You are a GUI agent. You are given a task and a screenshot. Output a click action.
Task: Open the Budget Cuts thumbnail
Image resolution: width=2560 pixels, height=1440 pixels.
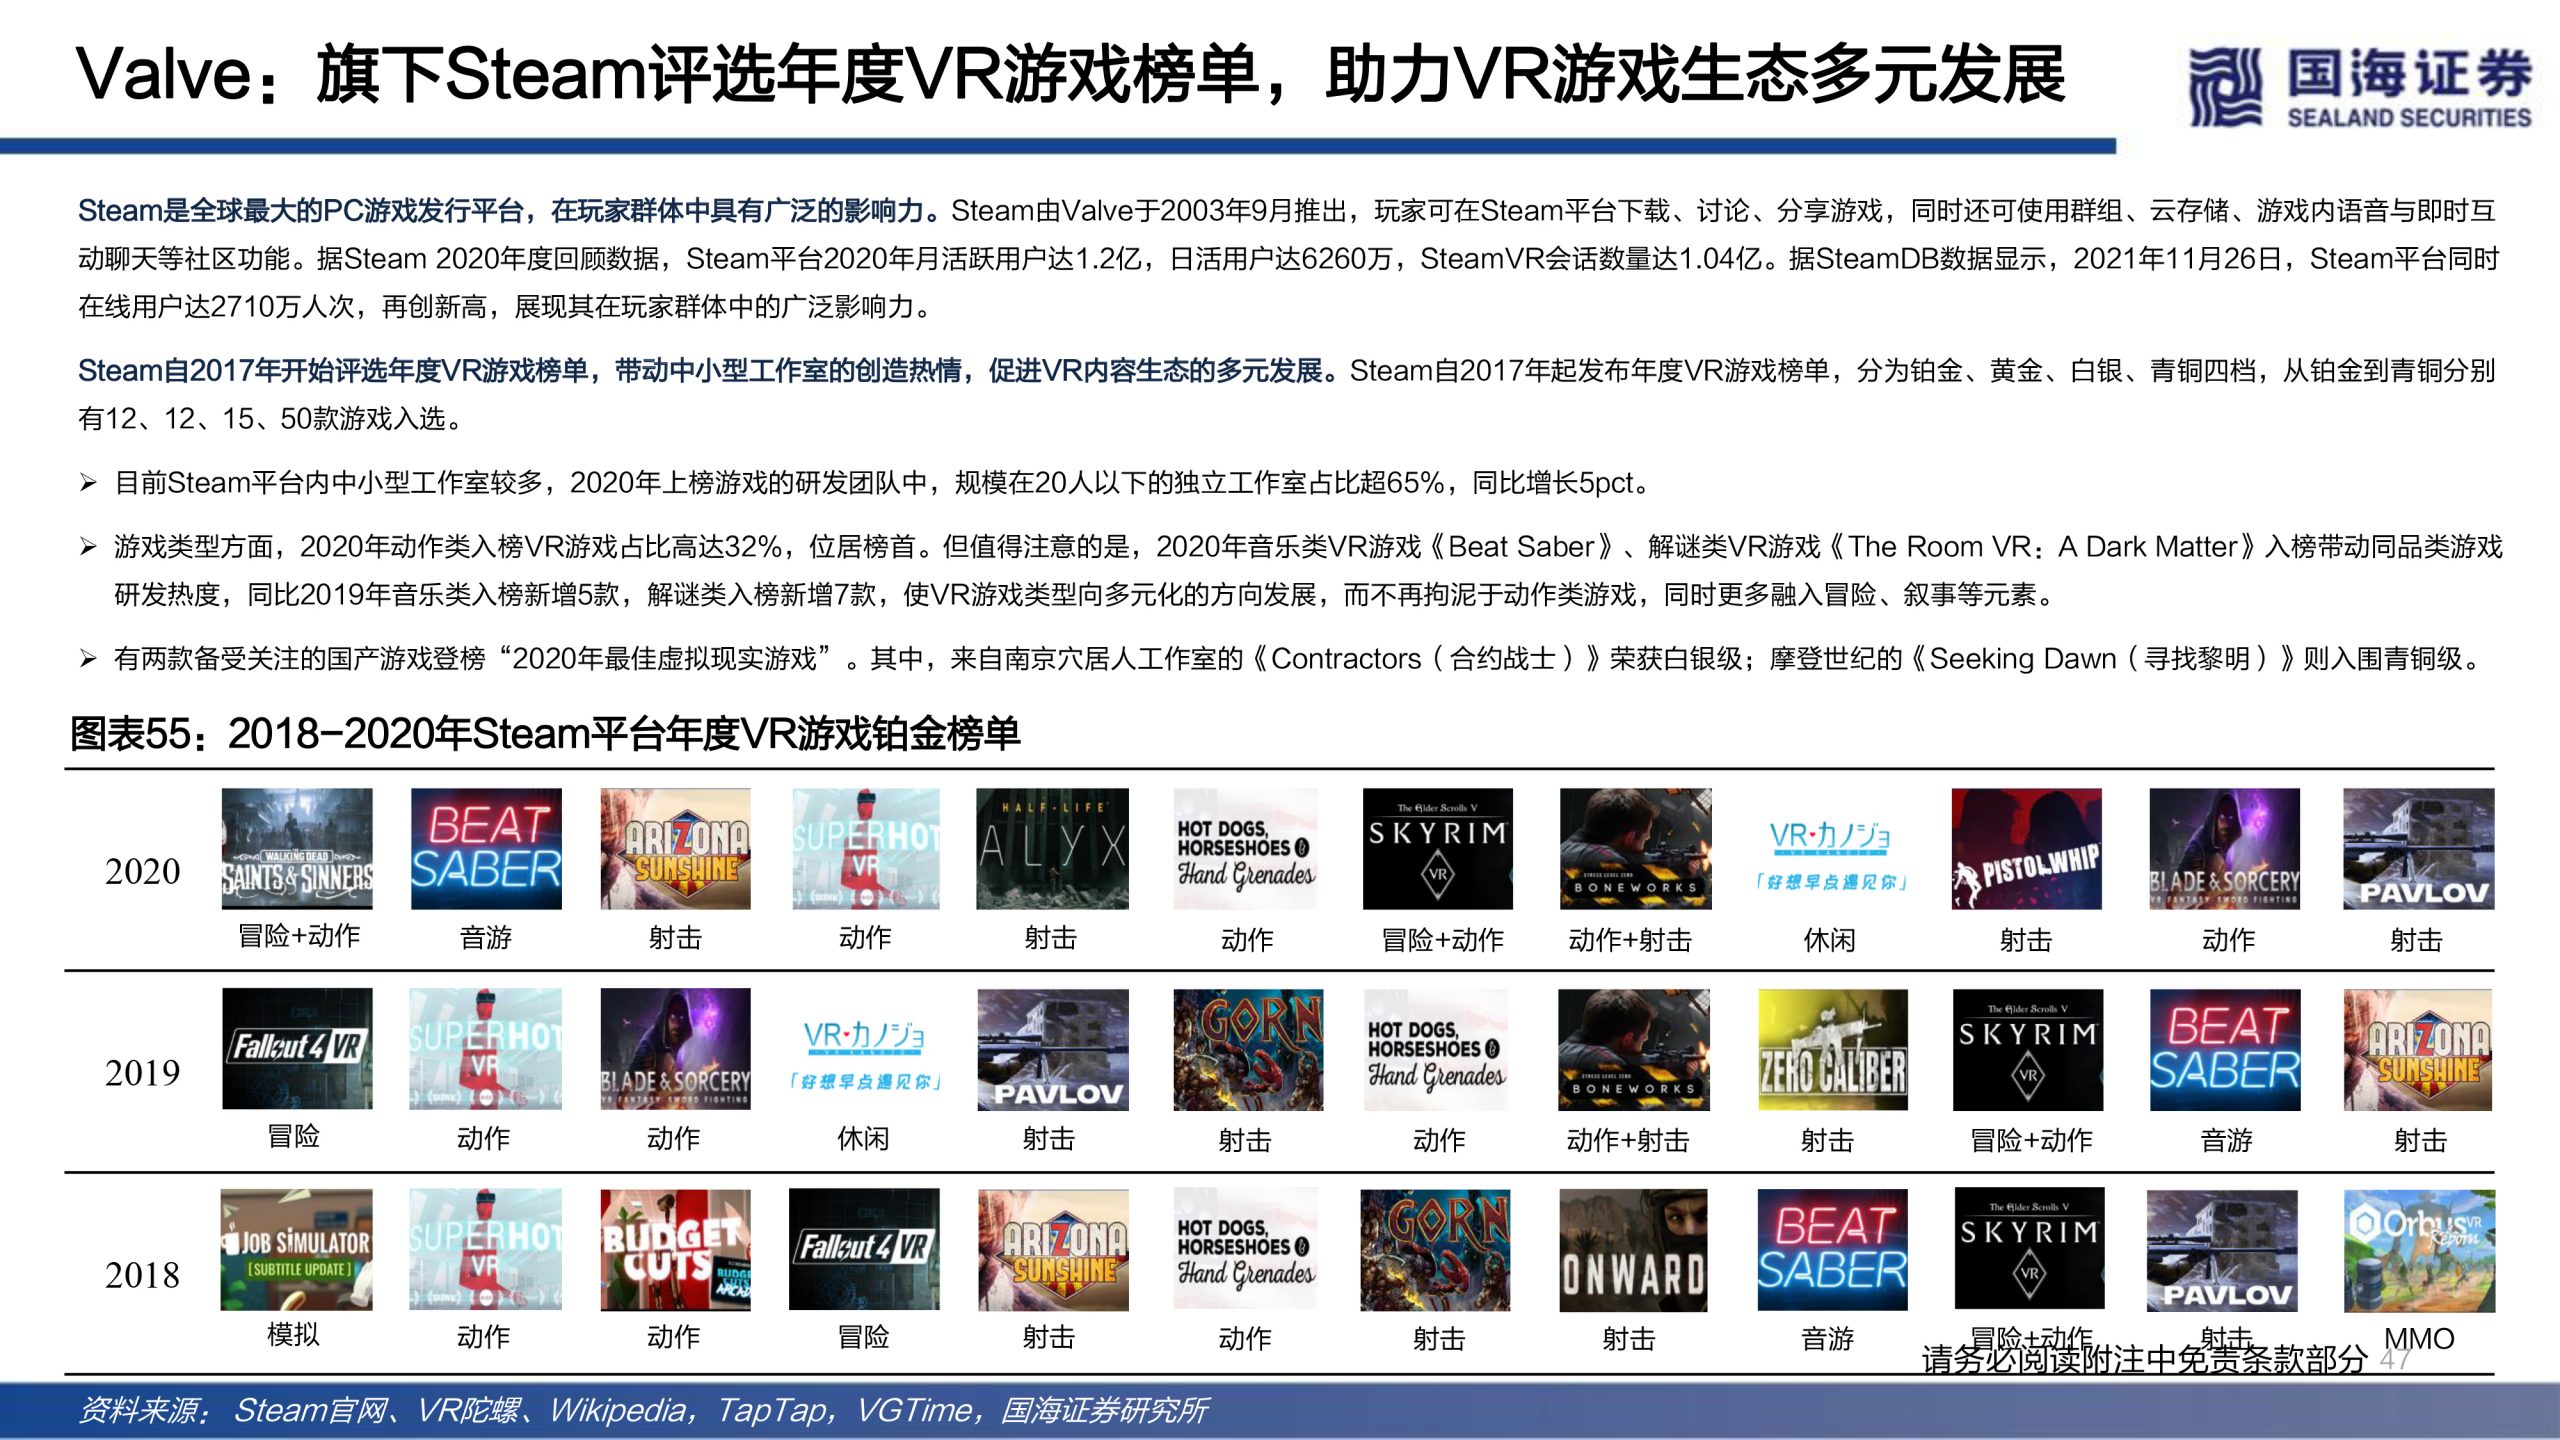tap(675, 1249)
